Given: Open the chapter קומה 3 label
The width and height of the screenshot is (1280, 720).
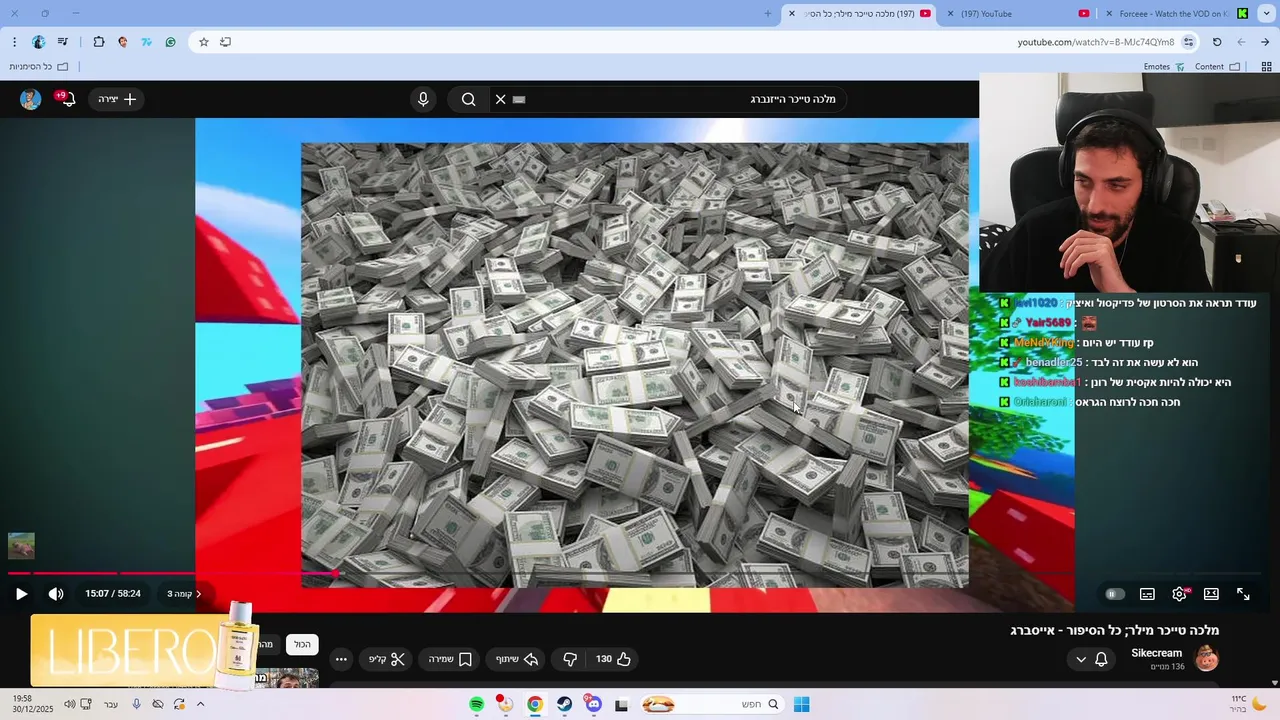Looking at the screenshot, I should [x=184, y=594].
